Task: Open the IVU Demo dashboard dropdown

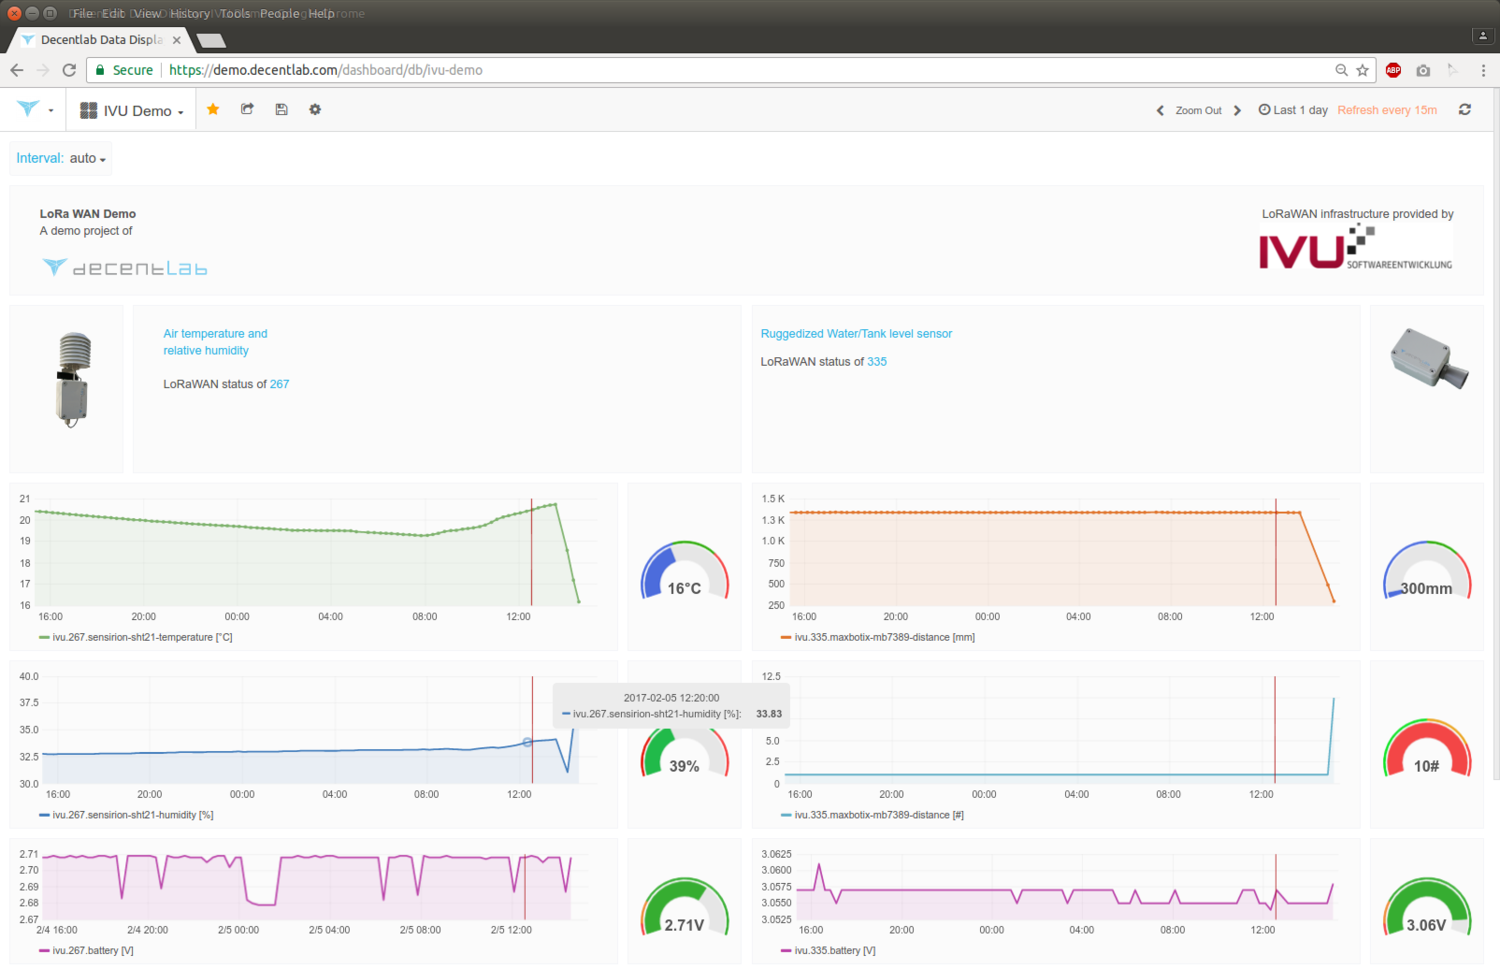Action: point(132,110)
